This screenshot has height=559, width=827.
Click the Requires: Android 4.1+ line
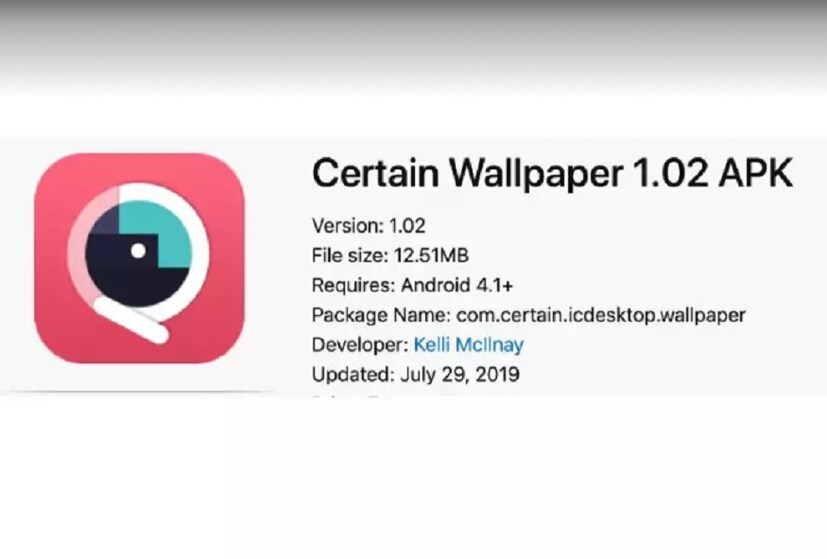[412, 285]
